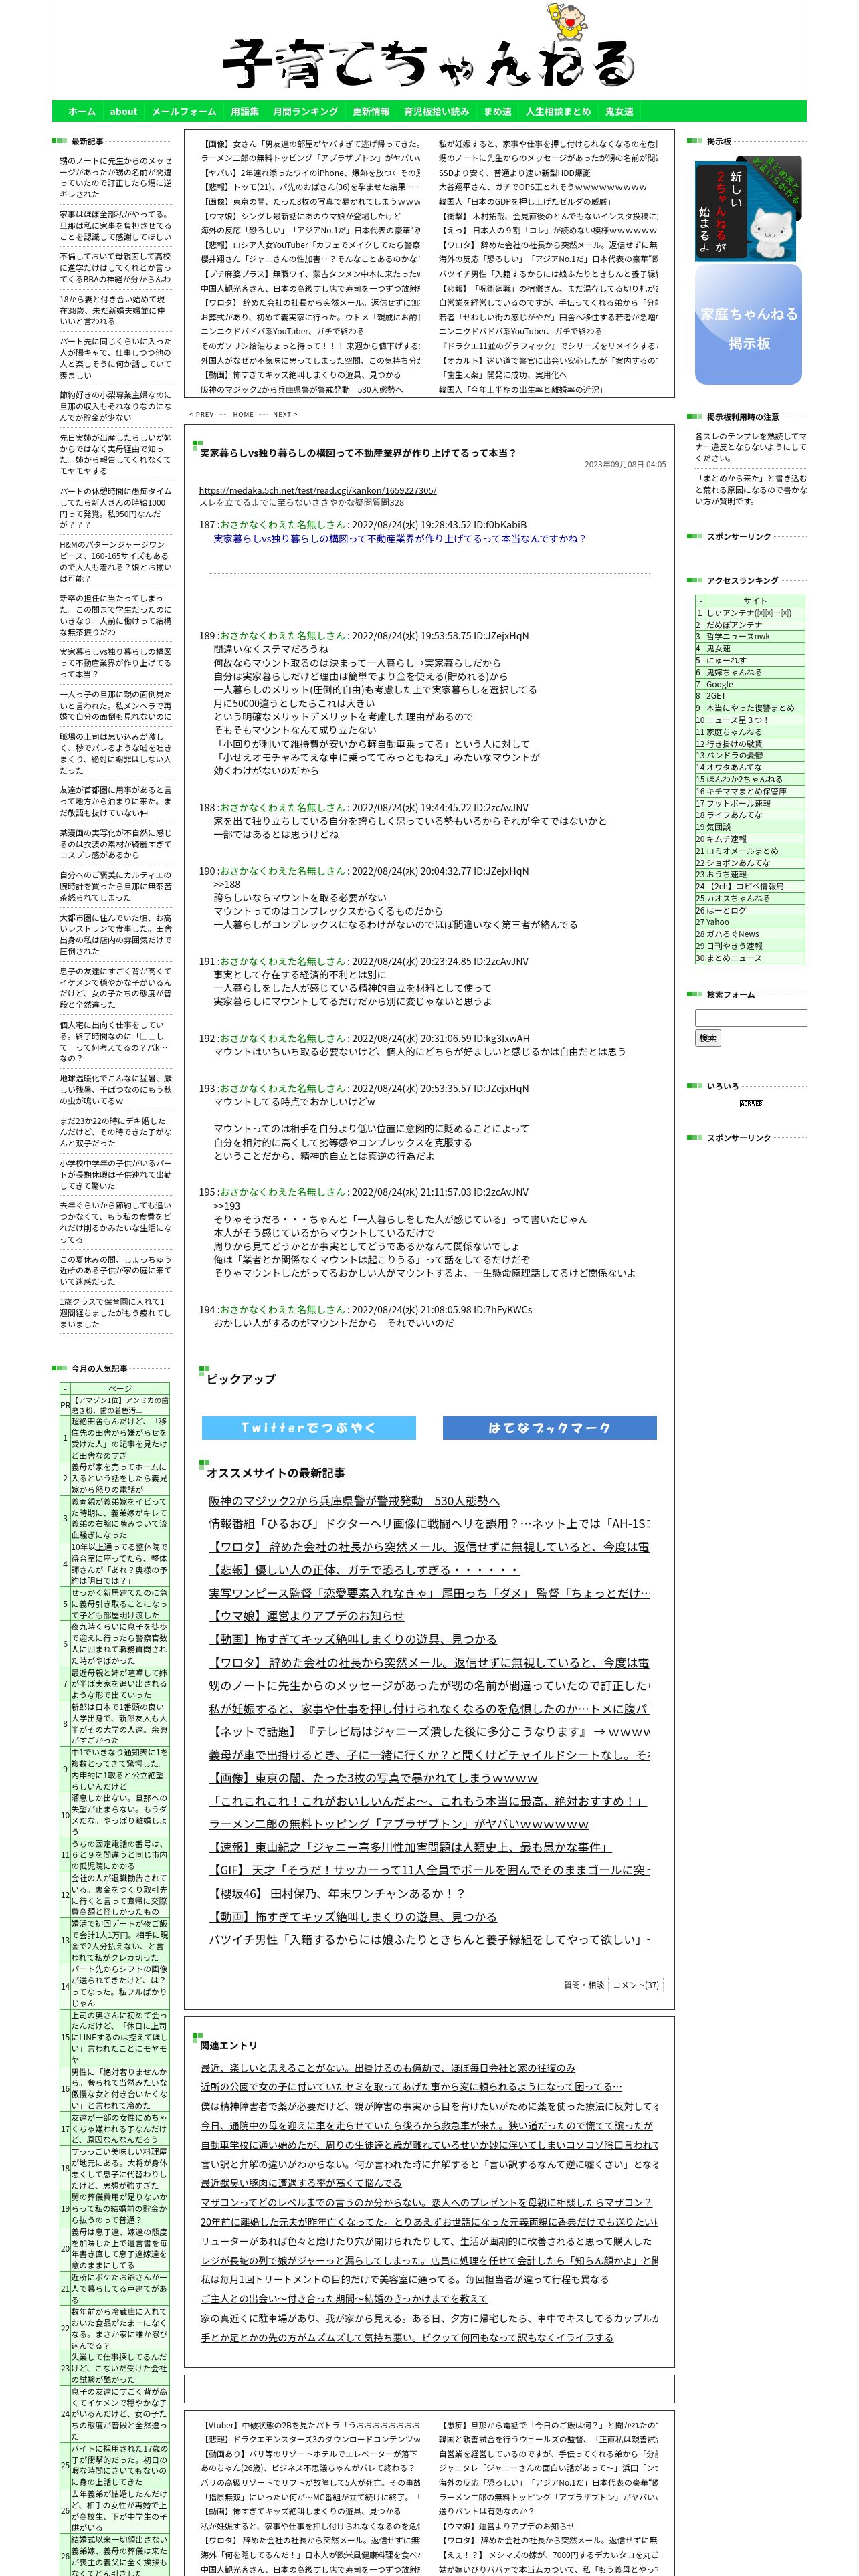This screenshot has width=859, height=2576.
Task: Click the はてなブックマーク button
Action: (549, 1428)
